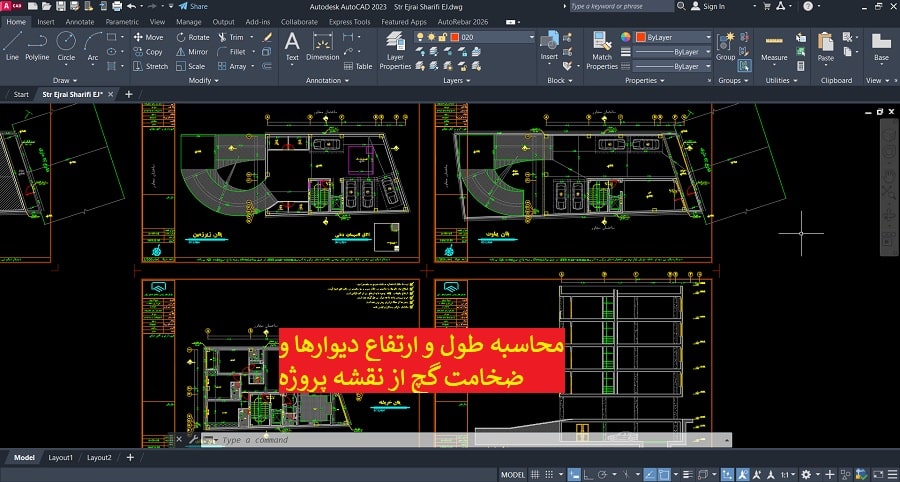This screenshot has height=482, width=900.
Task: Open the Layer Properties manager
Action: 395,50
